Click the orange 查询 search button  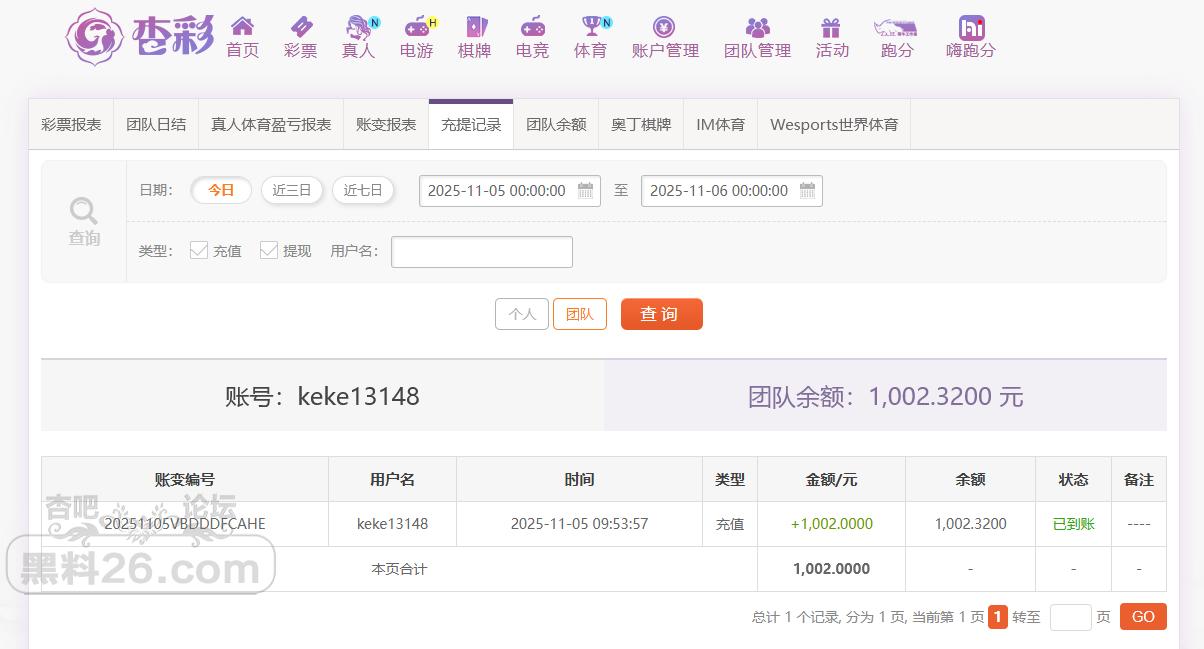click(x=661, y=314)
